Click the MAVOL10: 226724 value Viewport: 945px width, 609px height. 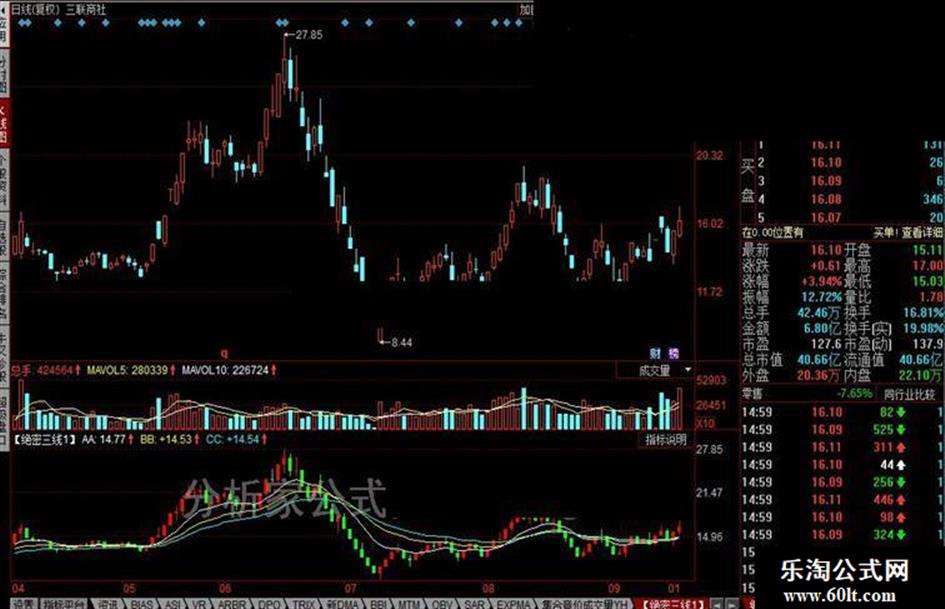click(x=225, y=370)
